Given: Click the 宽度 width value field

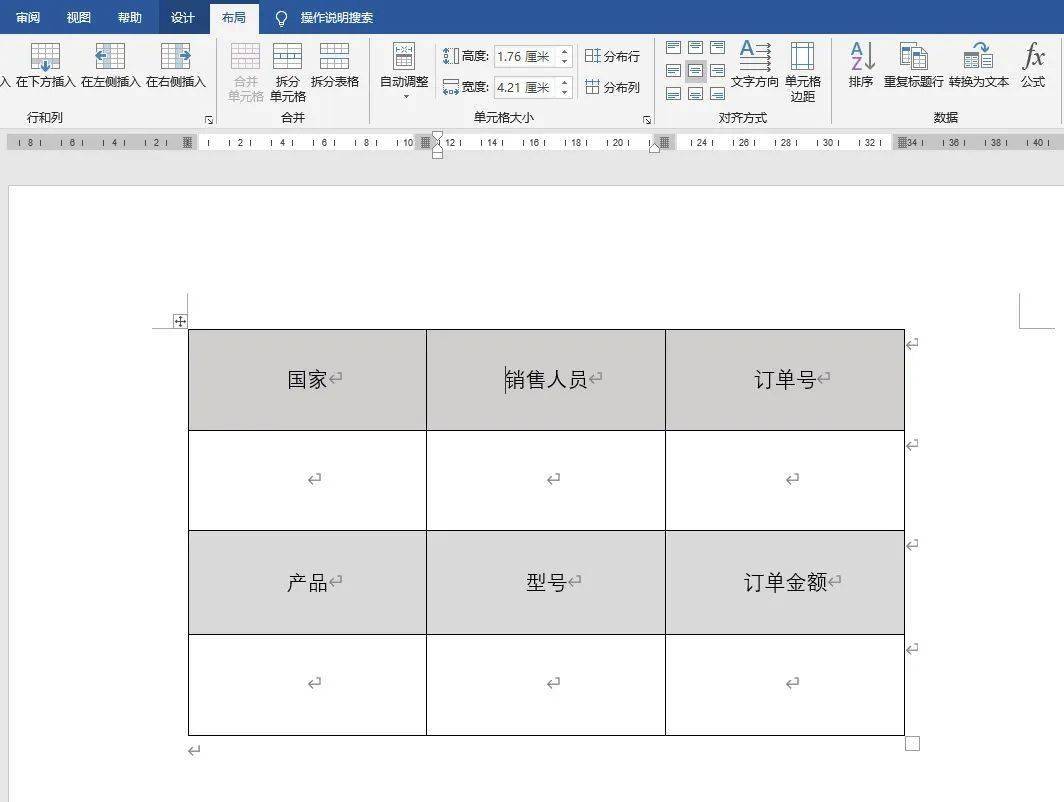Looking at the screenshot, I should 525,88.
